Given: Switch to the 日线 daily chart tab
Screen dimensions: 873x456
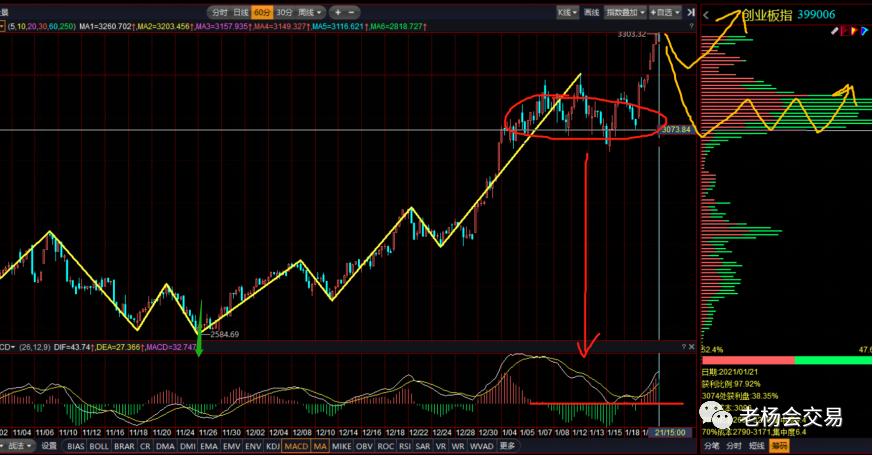Looking at the screenshot, I should pyautogui.click(x=241, y=12).
